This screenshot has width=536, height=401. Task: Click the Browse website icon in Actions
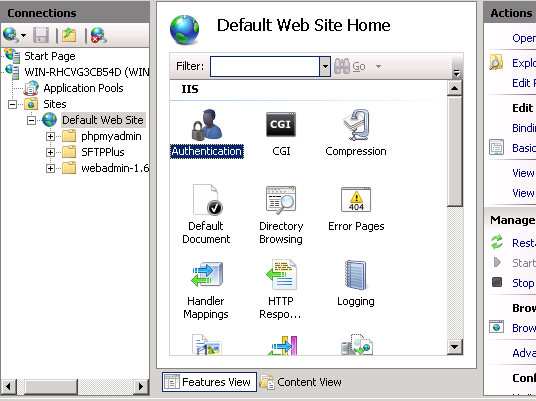point(496,326)
